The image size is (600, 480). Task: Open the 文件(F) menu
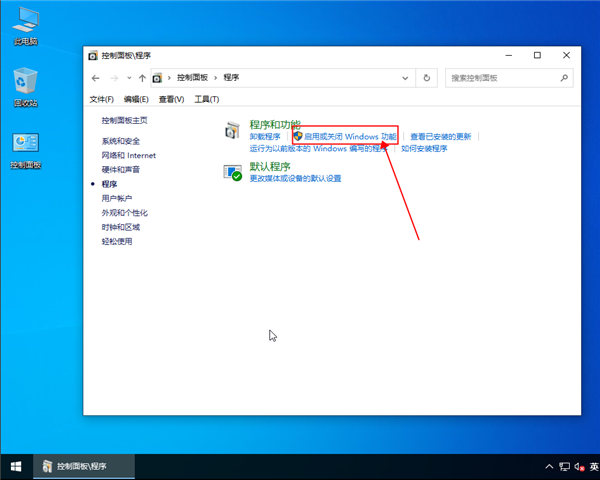[x=102, y=99]
